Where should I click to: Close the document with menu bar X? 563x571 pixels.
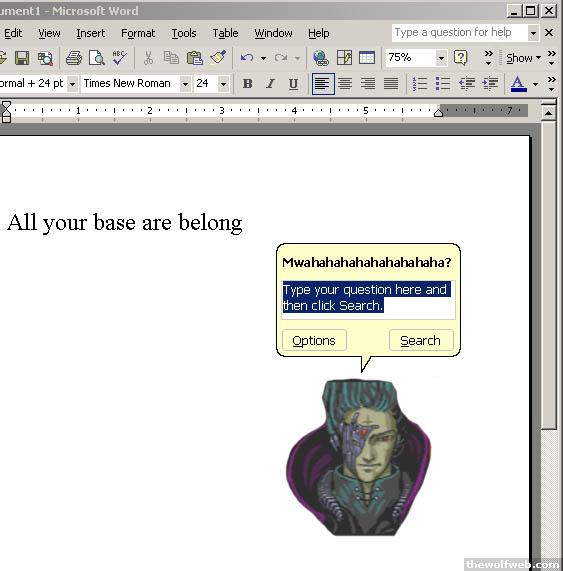[549, 32]
